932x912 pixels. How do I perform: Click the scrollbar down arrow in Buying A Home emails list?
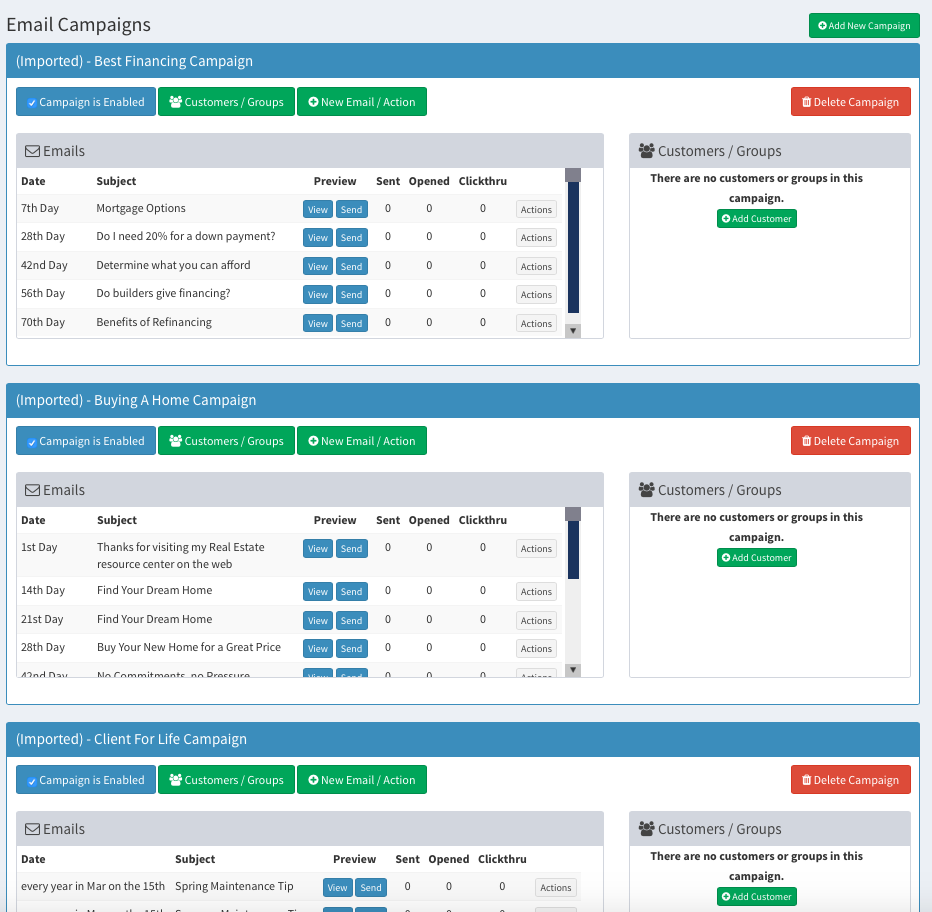(x=572, y=669)
